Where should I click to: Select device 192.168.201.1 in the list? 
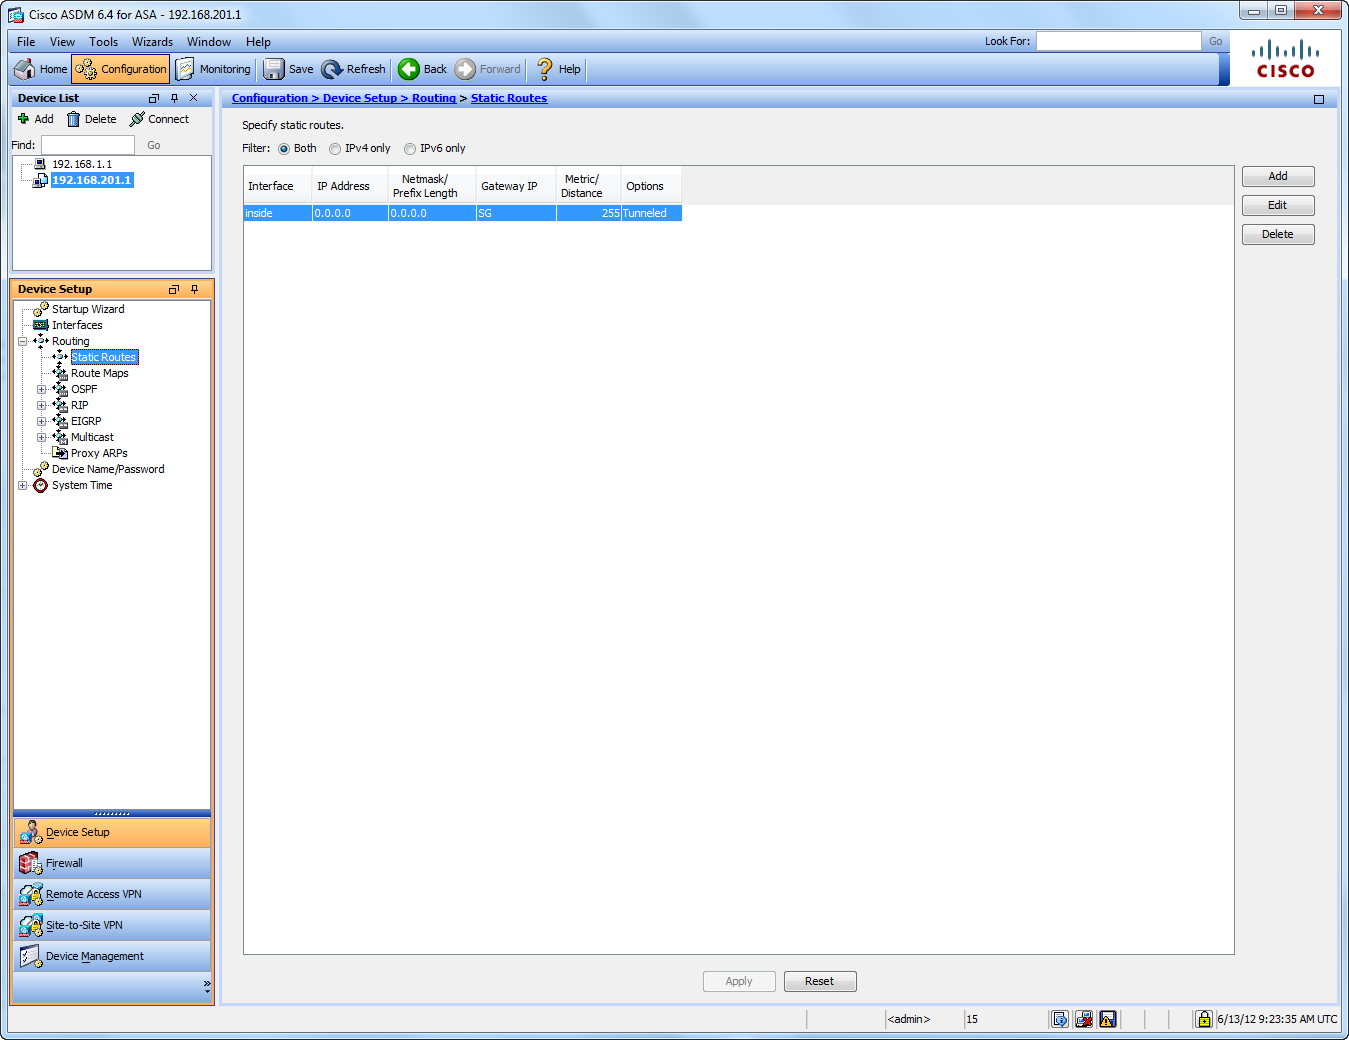click(92, 180)
